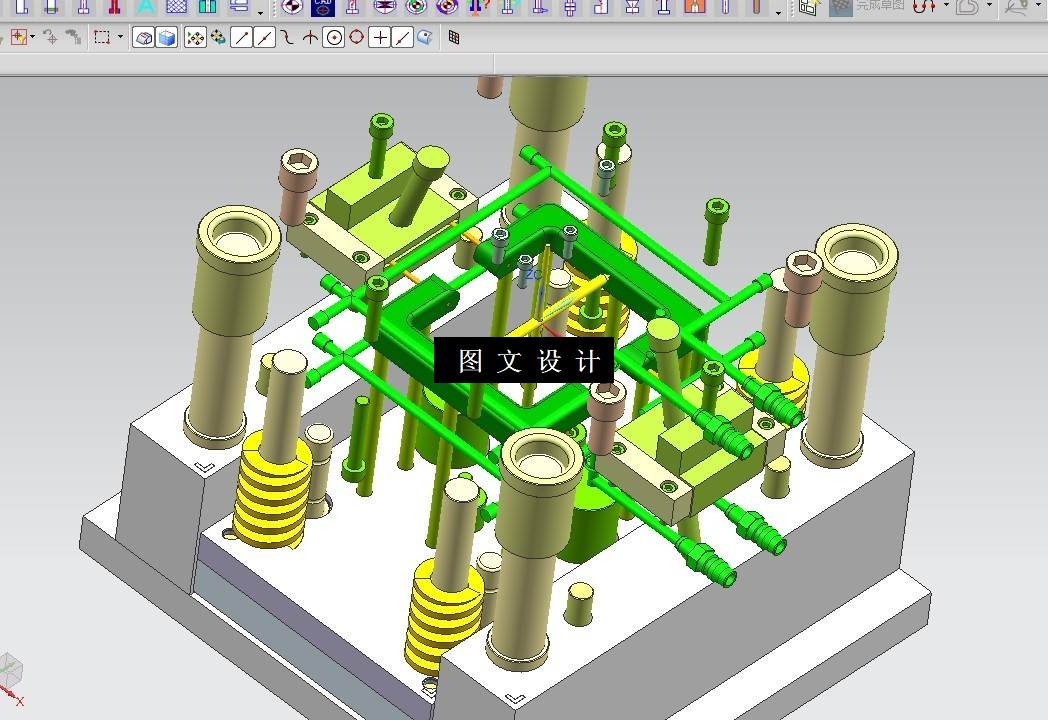Open the rectangle selection method dropdown

click(x=120, y=37)
